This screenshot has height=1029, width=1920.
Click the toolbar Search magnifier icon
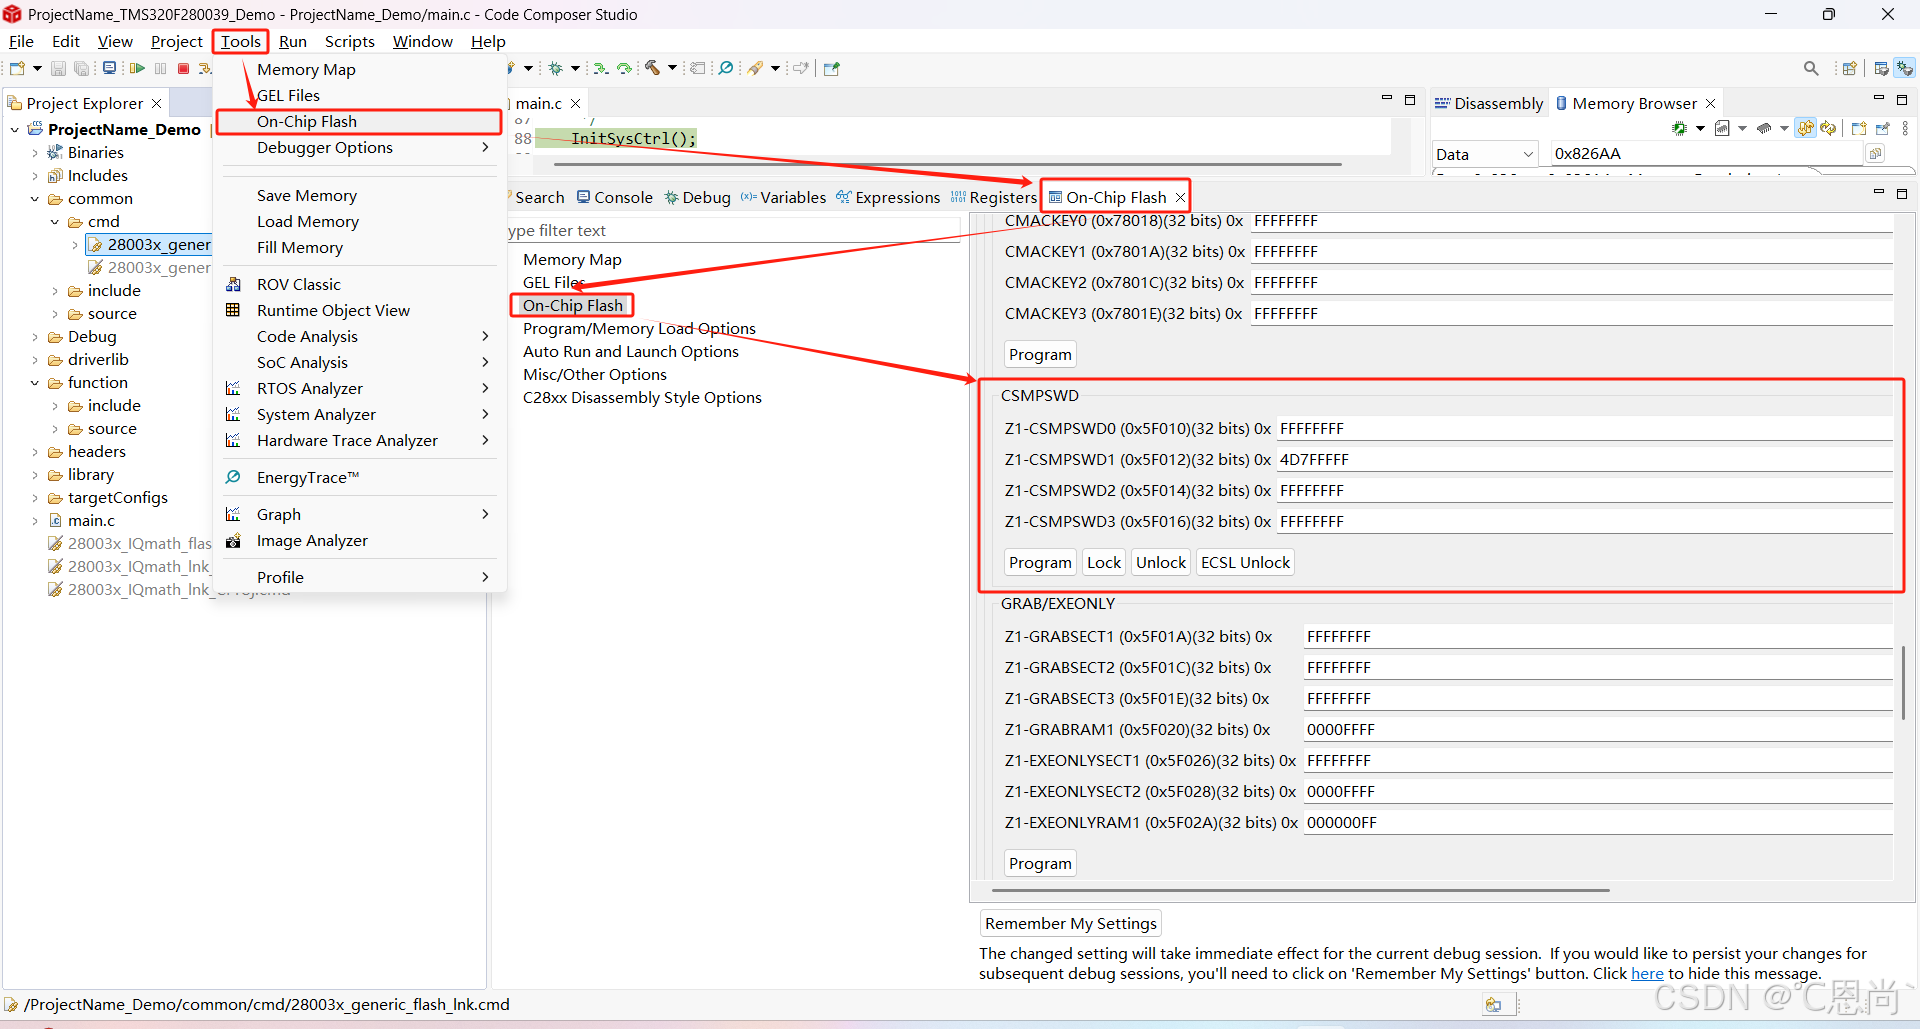click(1811, 68)
